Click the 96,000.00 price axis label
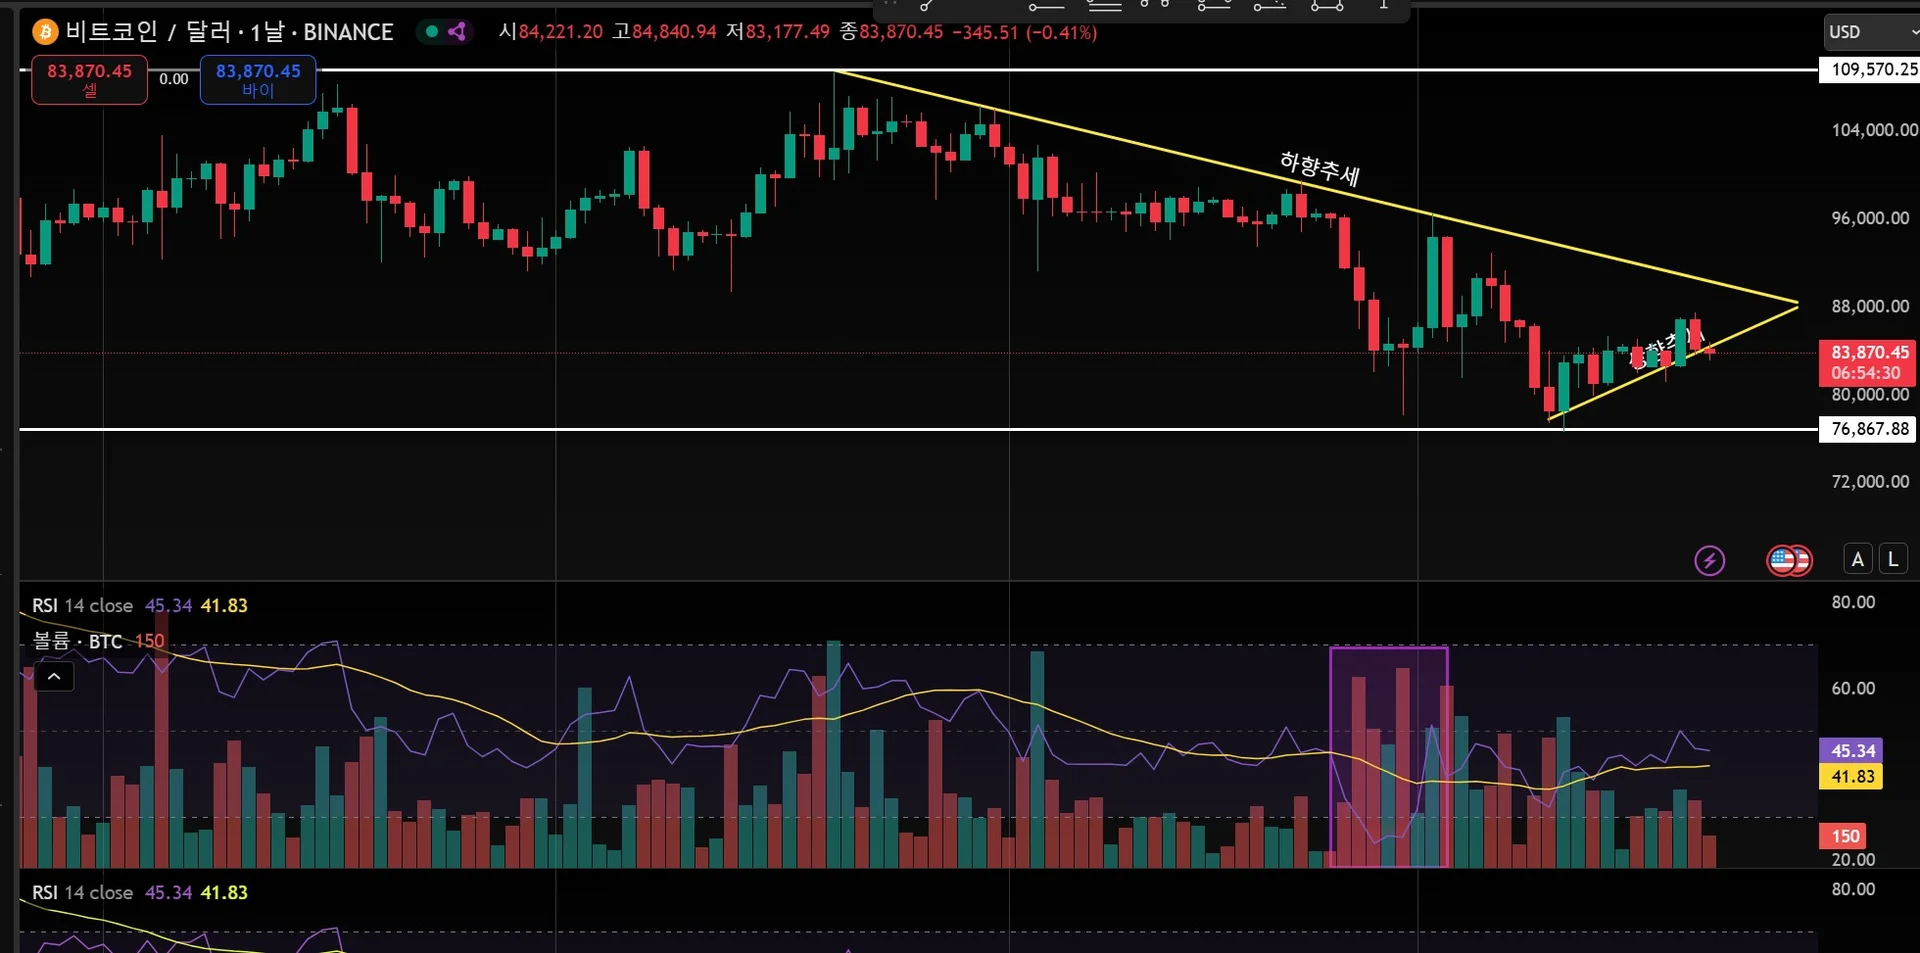Image resolution: width=1920 pixels, height=953 pixels. (x=1870, y=218)
